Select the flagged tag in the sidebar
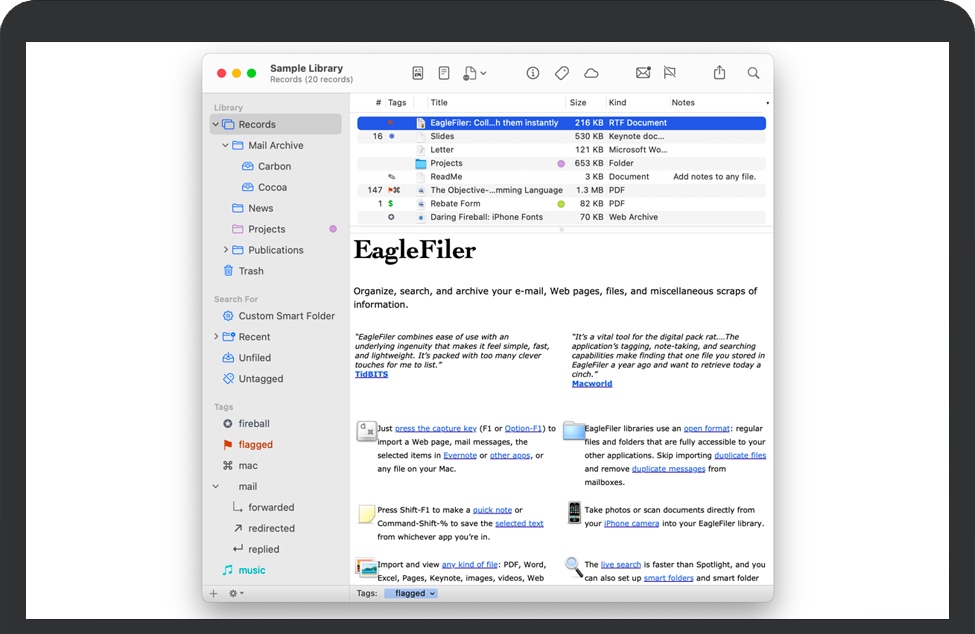The image size is (975, 634). pyautogui.click(x=255, y=445)
